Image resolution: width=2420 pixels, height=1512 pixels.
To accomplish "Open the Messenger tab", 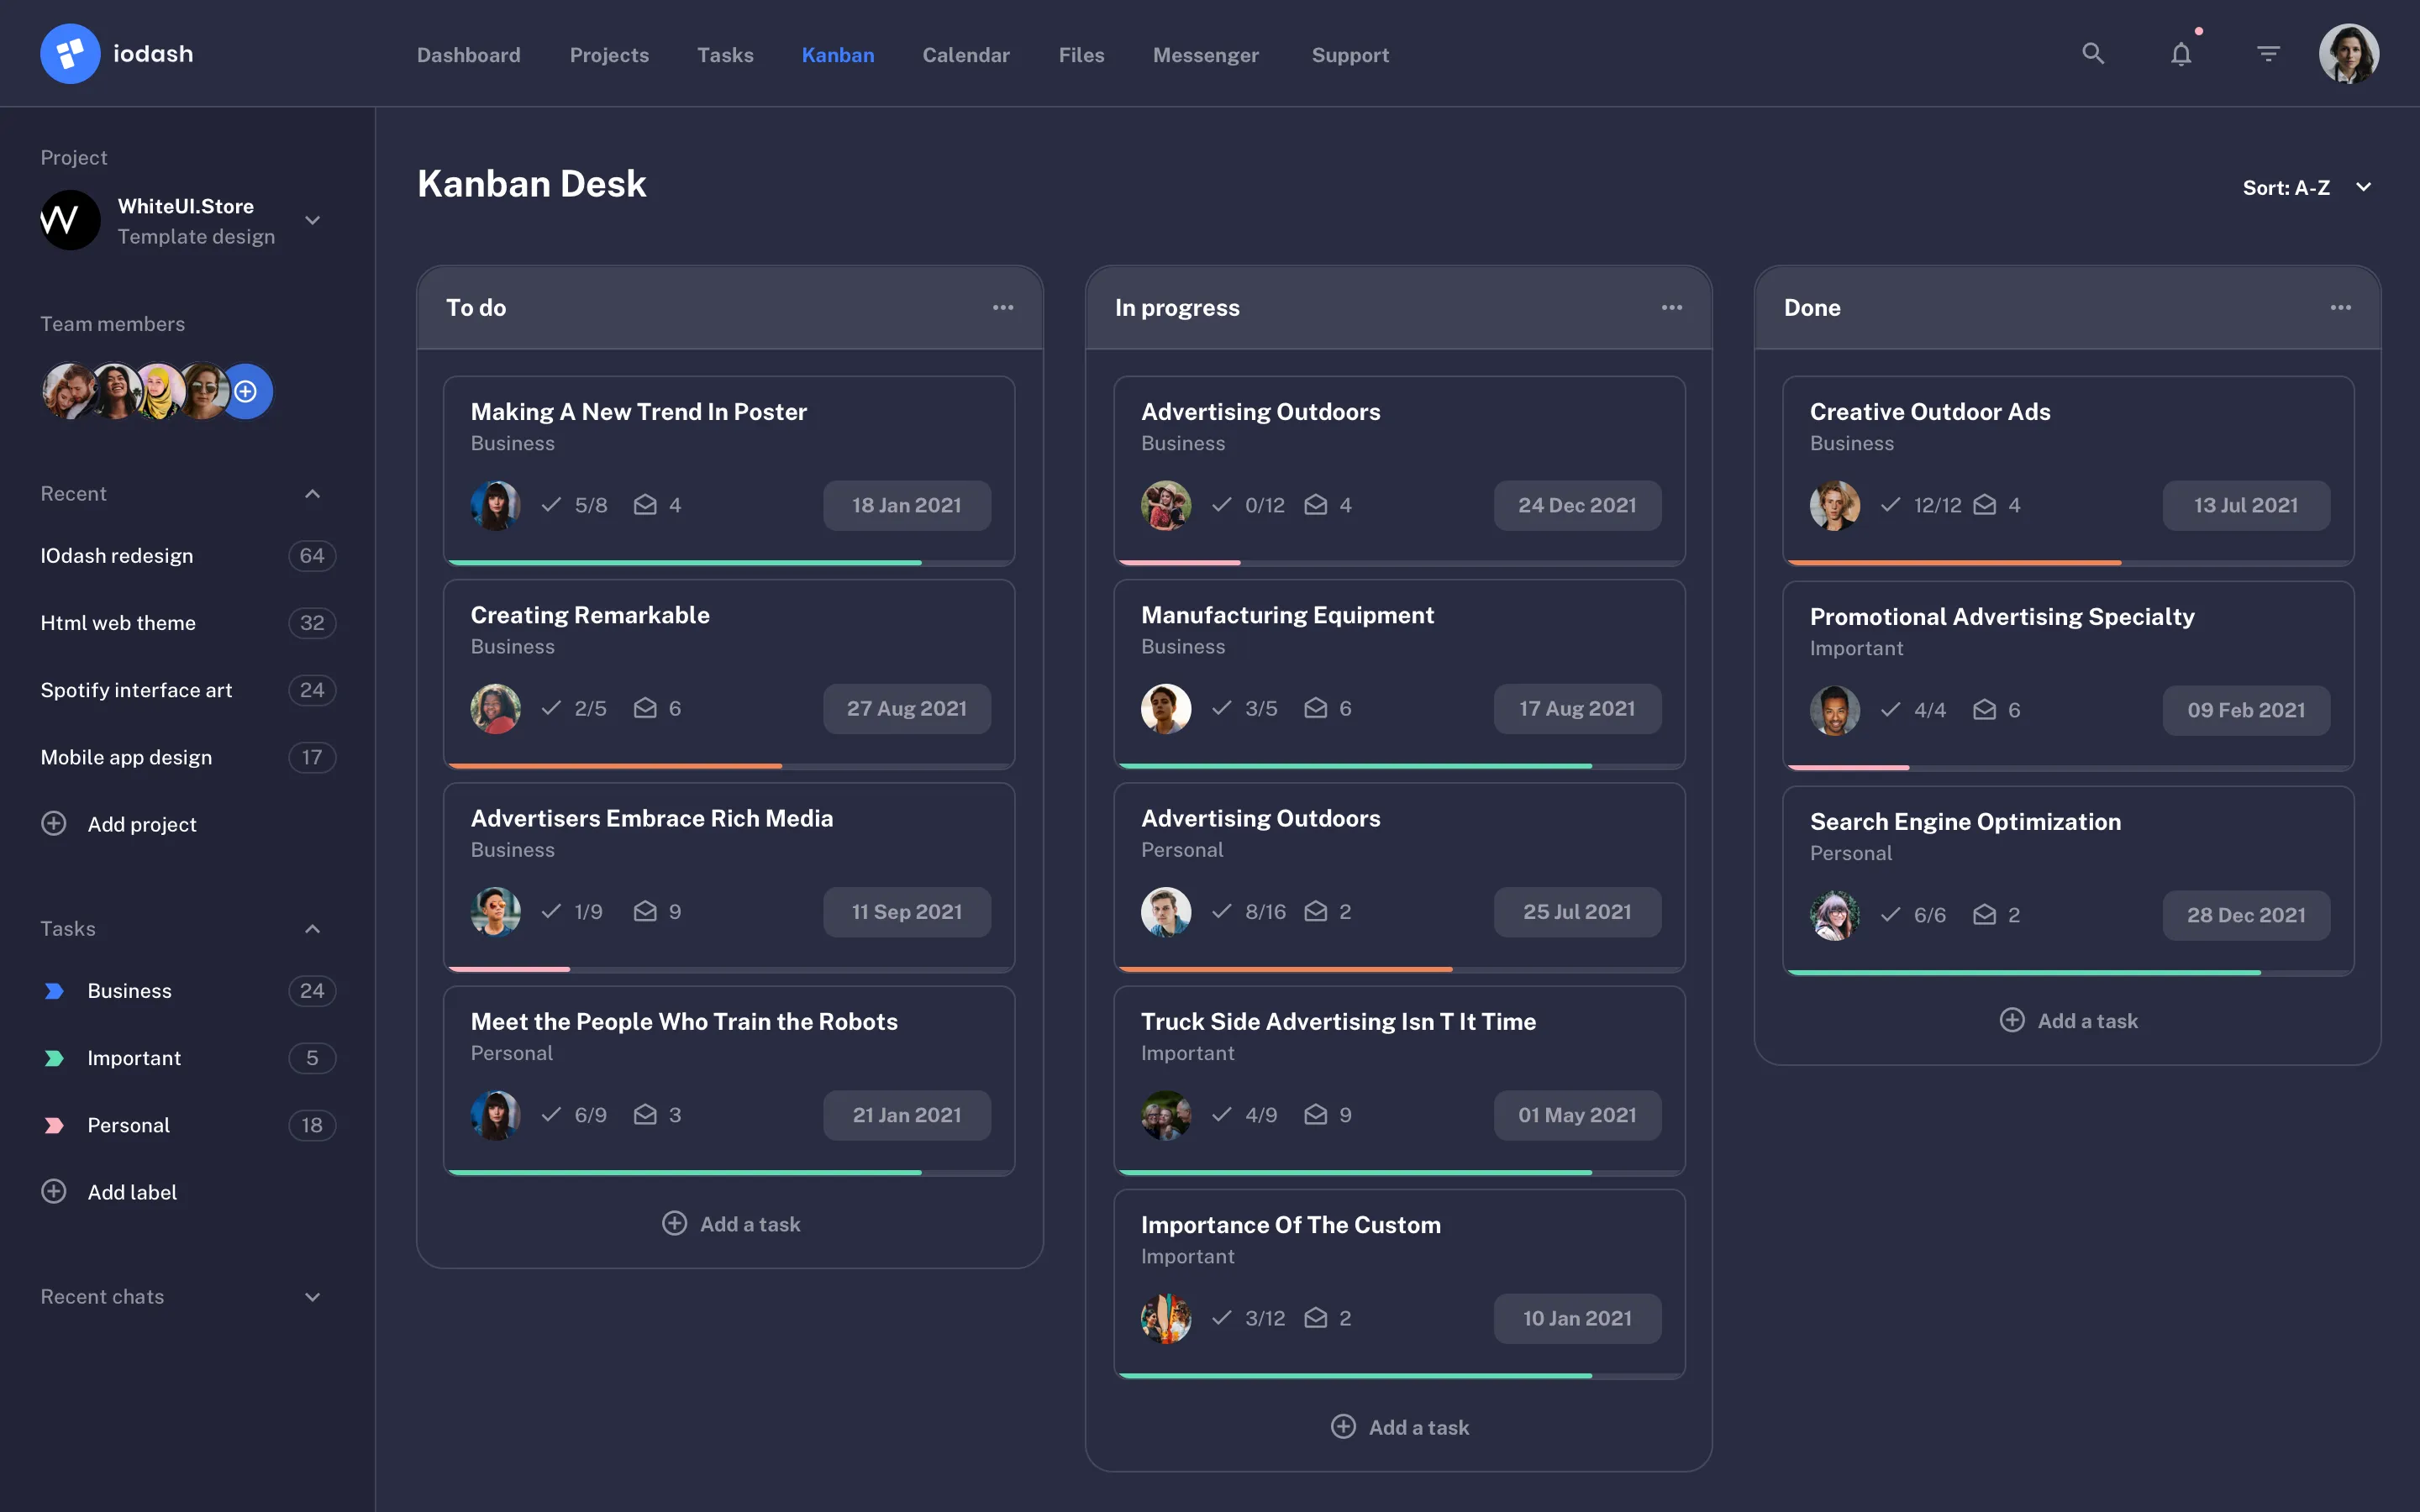I will (1205, 55).
